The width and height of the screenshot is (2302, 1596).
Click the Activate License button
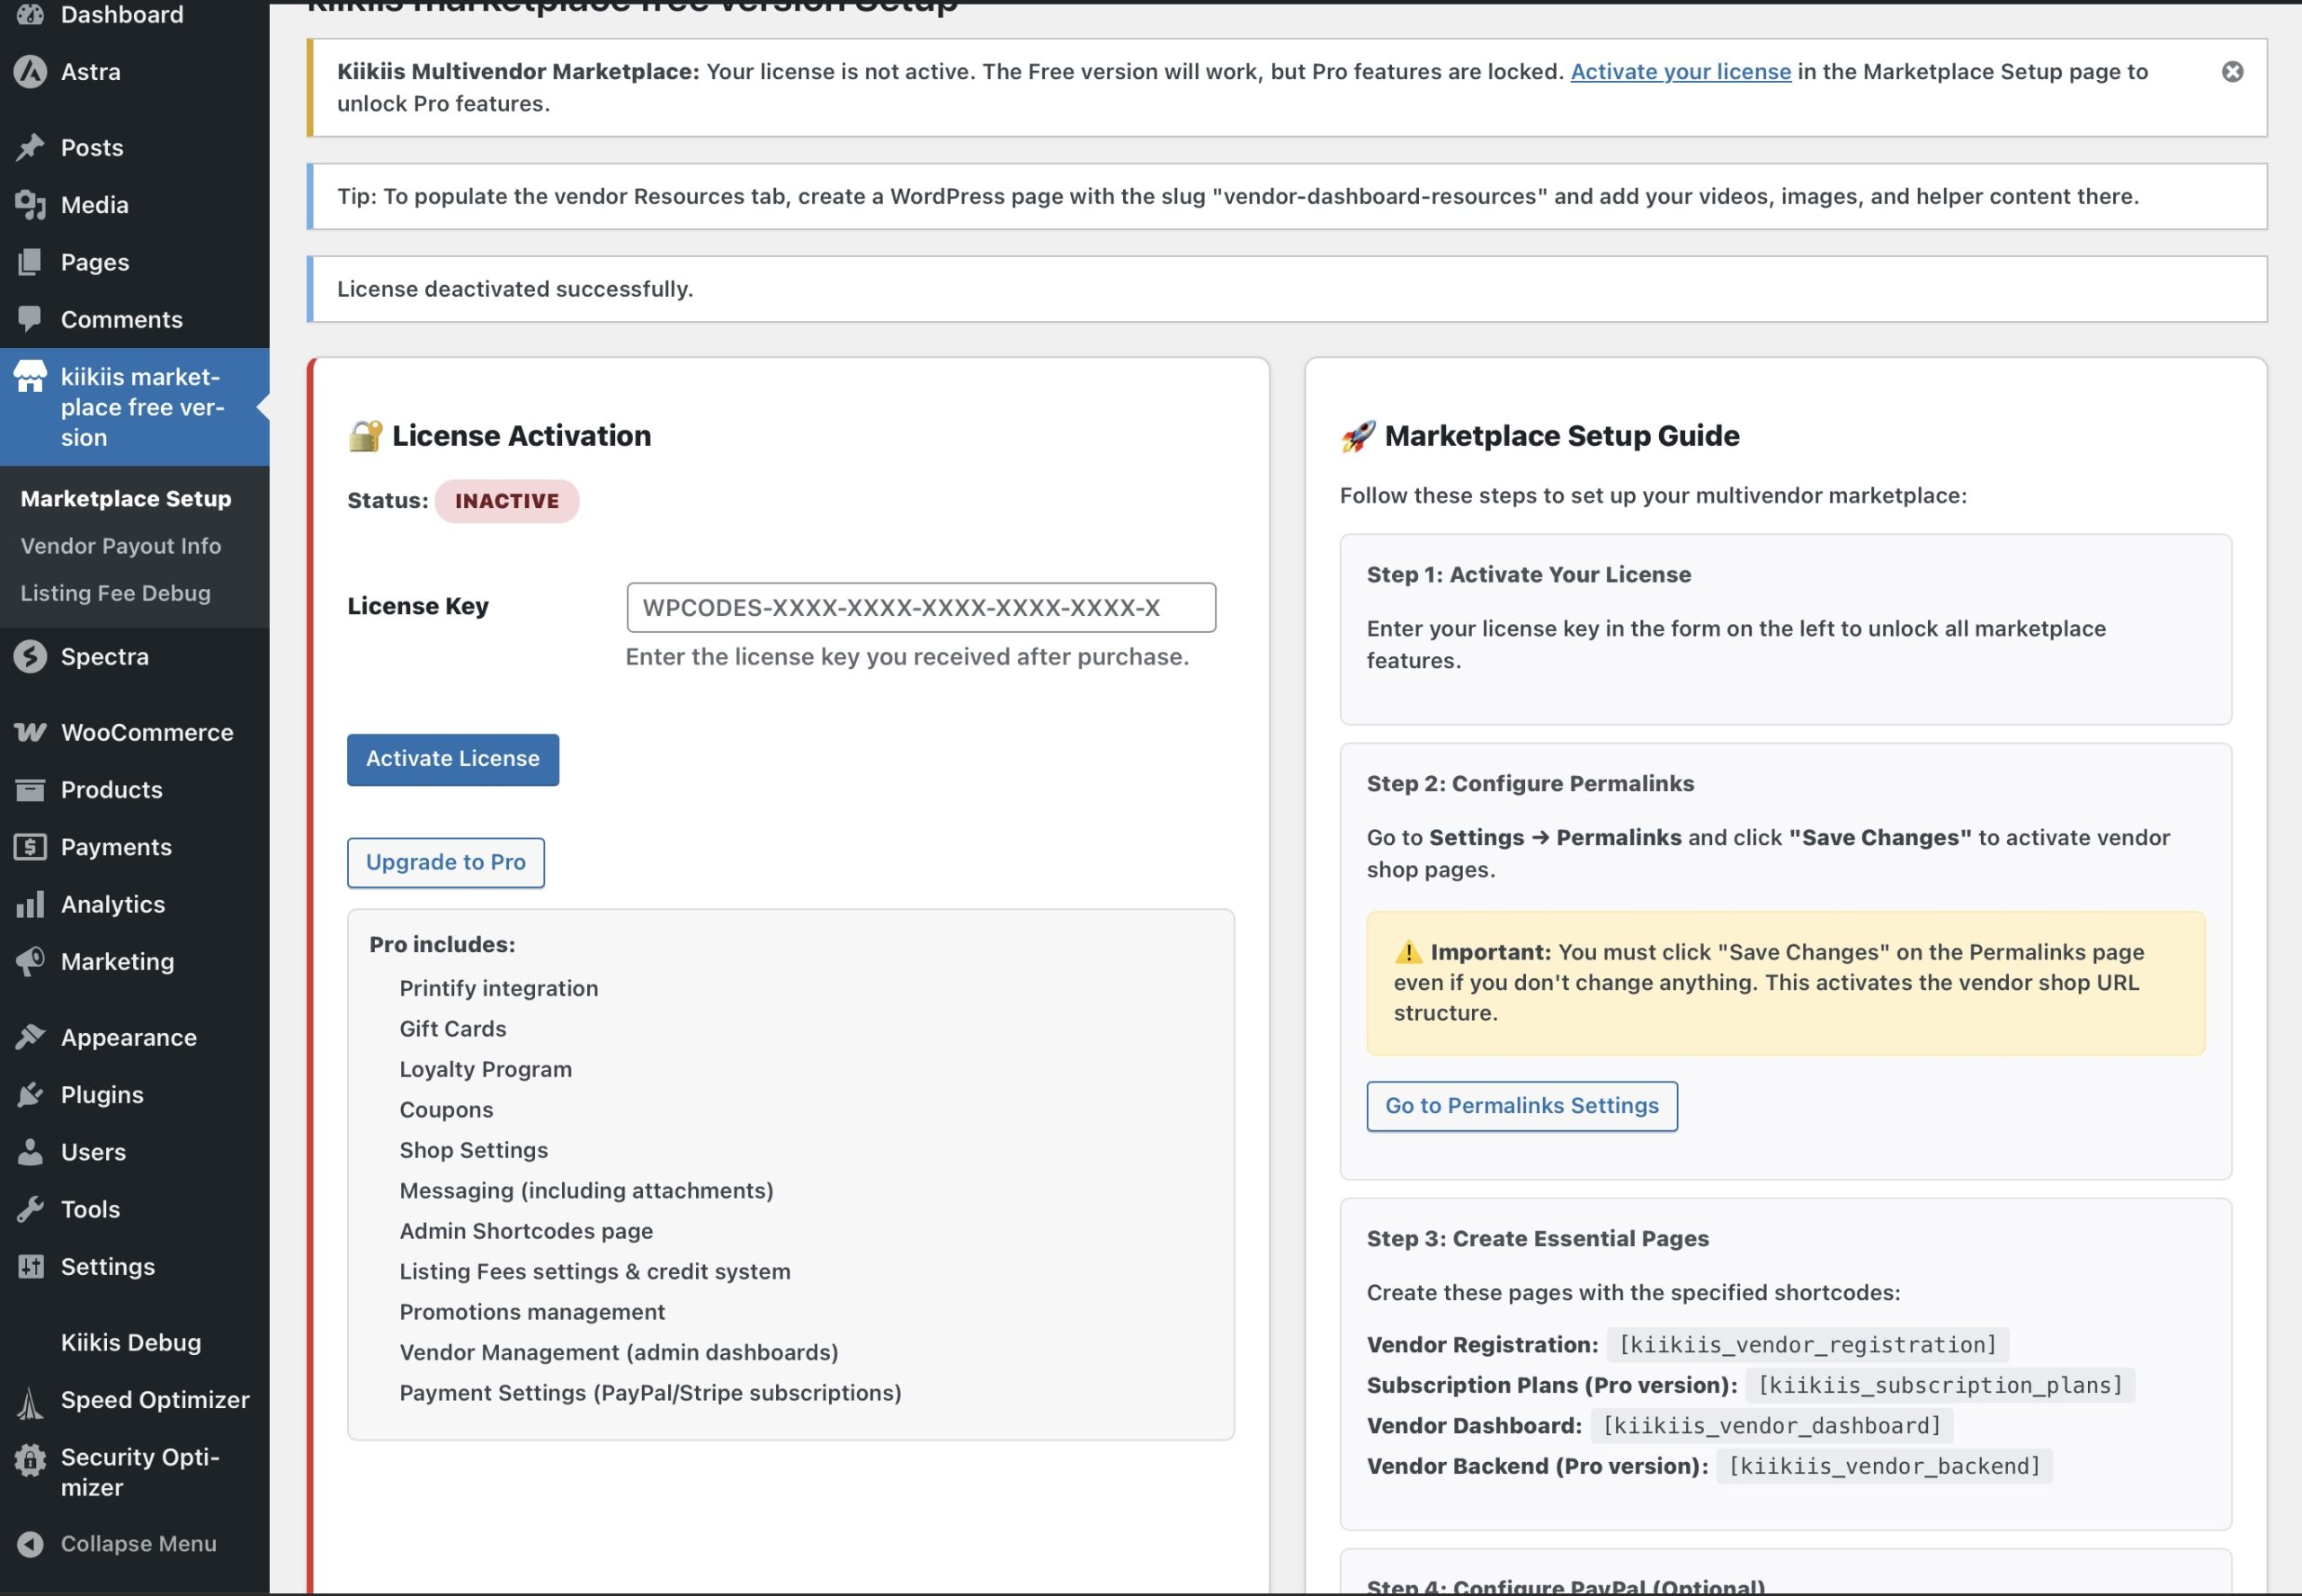tap(453, 759)
